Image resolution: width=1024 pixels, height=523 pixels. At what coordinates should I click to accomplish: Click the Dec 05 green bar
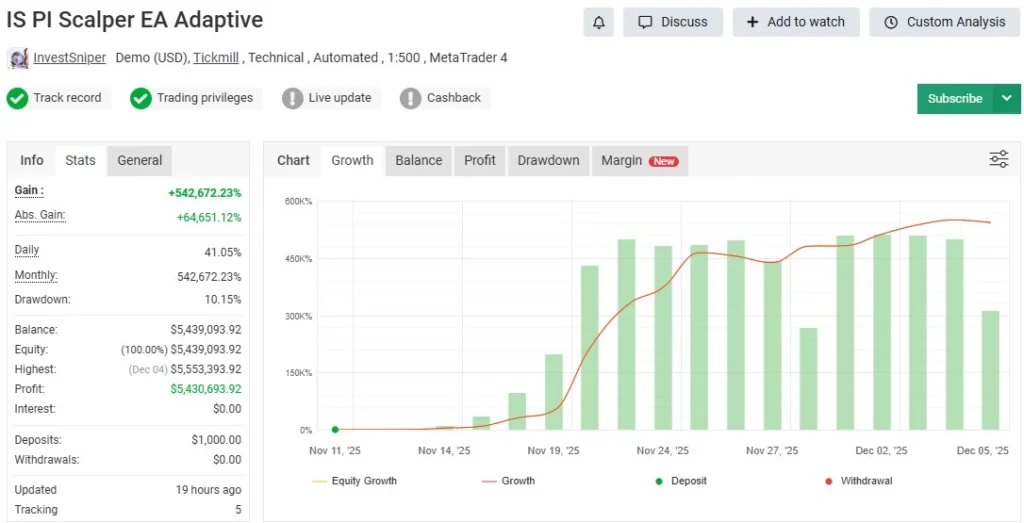[x=990, y=370]
